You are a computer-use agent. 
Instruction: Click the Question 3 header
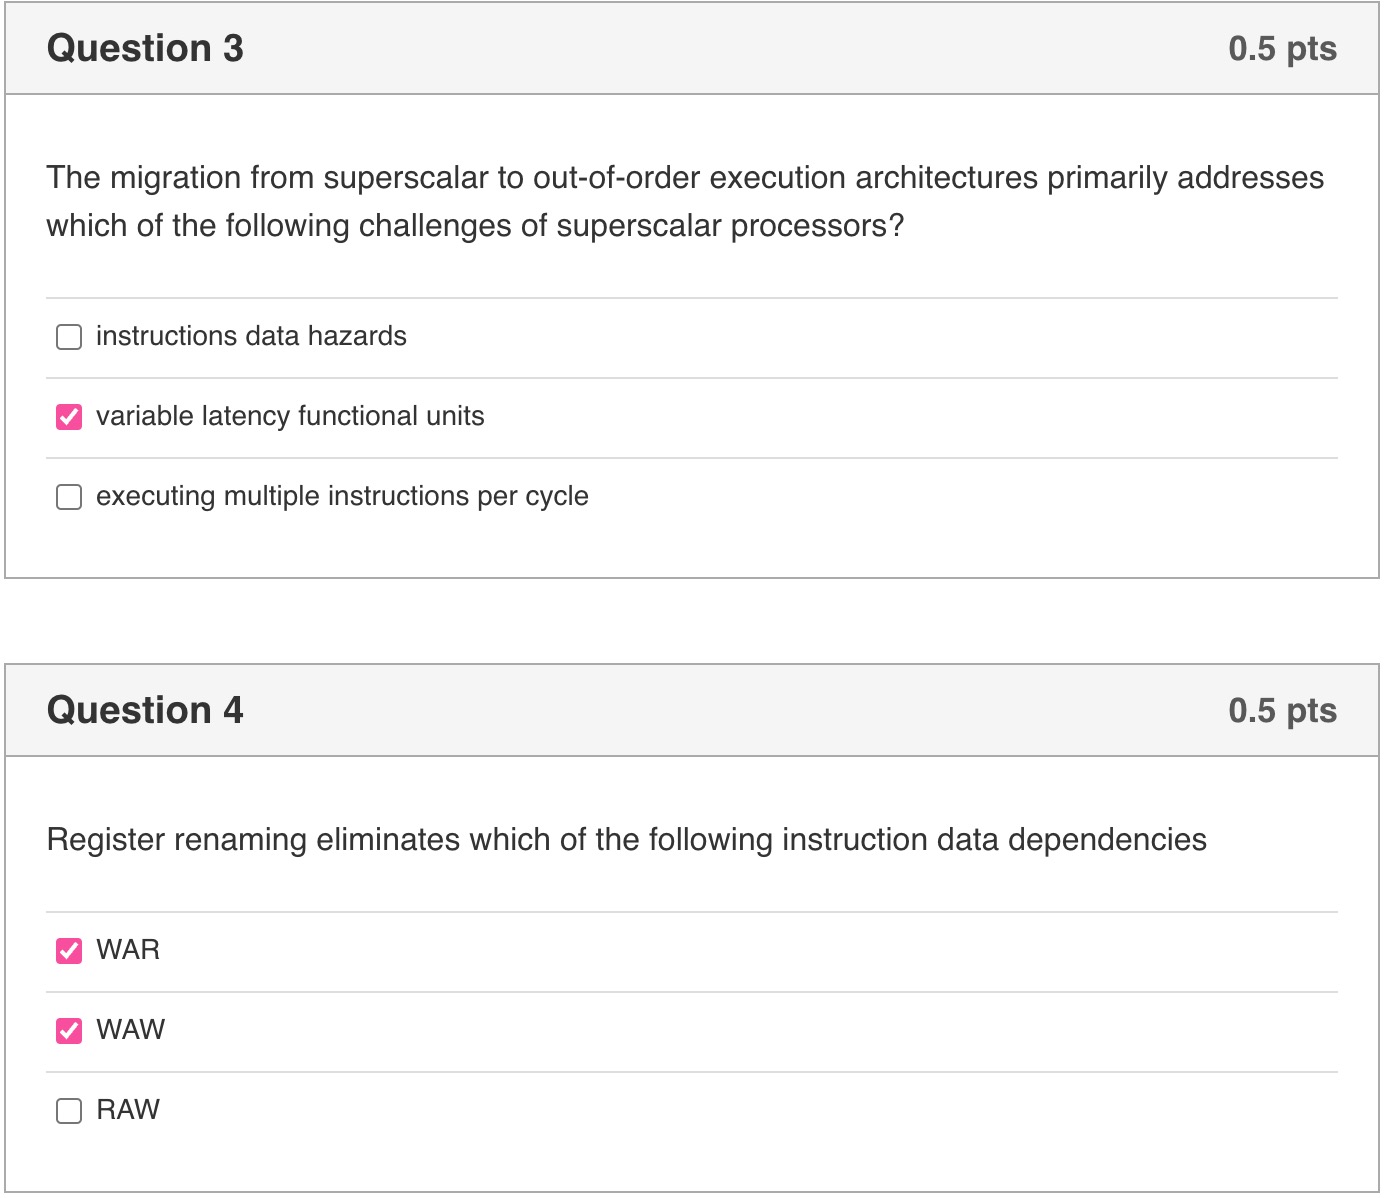pyautogui.click(x=146, y=47)
